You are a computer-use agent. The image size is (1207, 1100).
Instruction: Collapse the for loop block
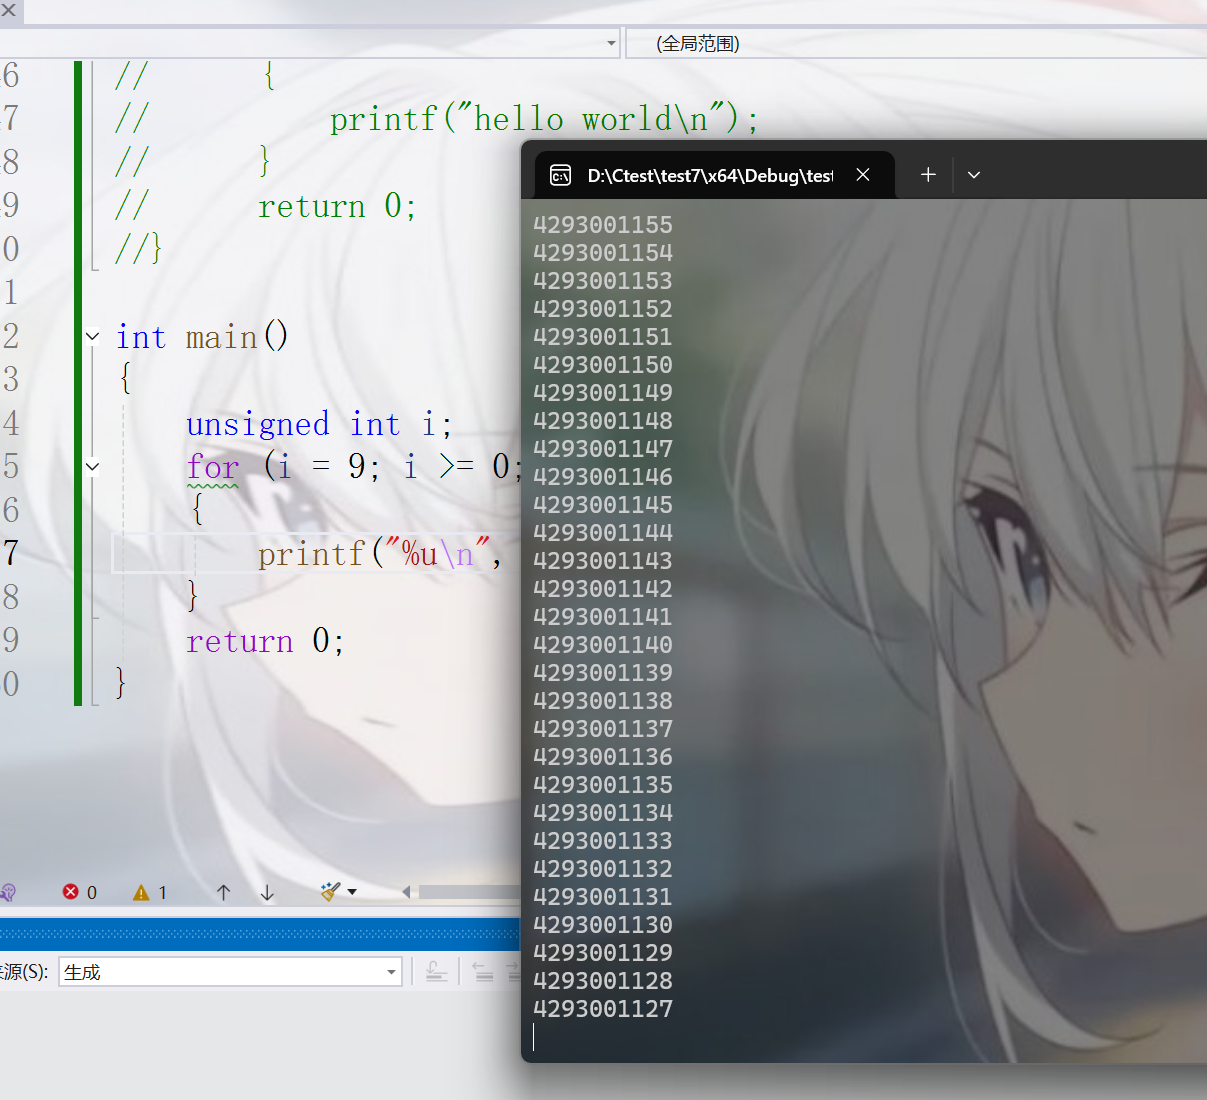[x=92, y=466]
